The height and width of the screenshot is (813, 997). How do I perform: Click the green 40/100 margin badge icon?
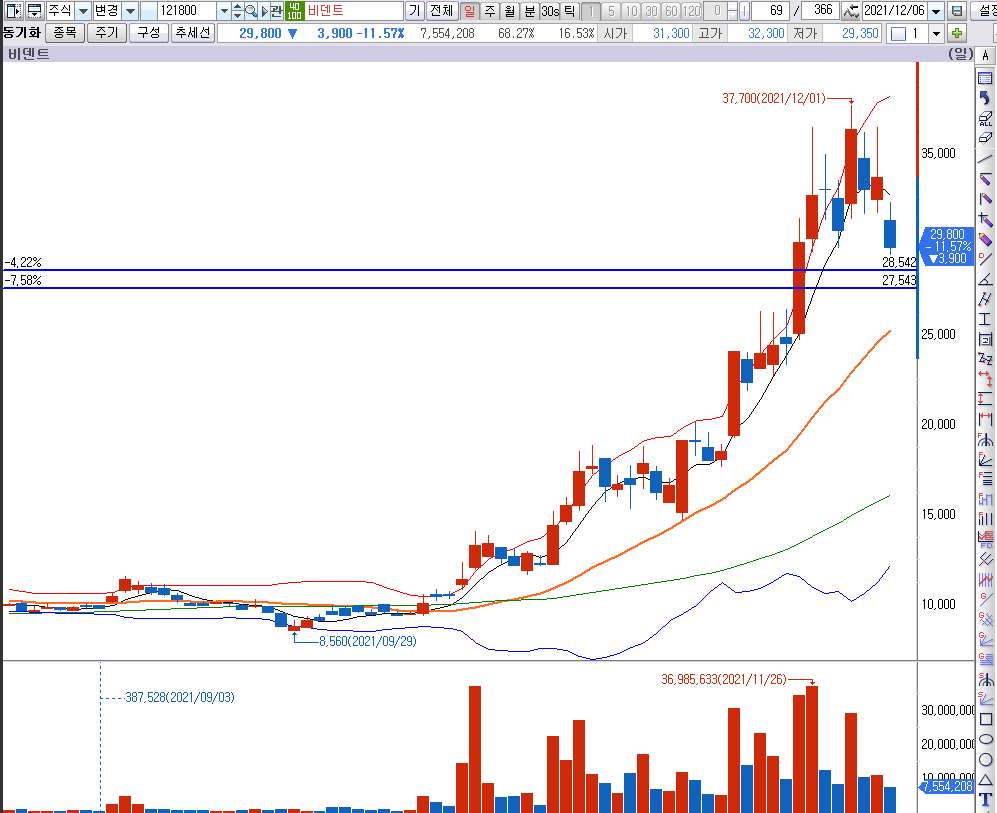(x=294, y=10)
